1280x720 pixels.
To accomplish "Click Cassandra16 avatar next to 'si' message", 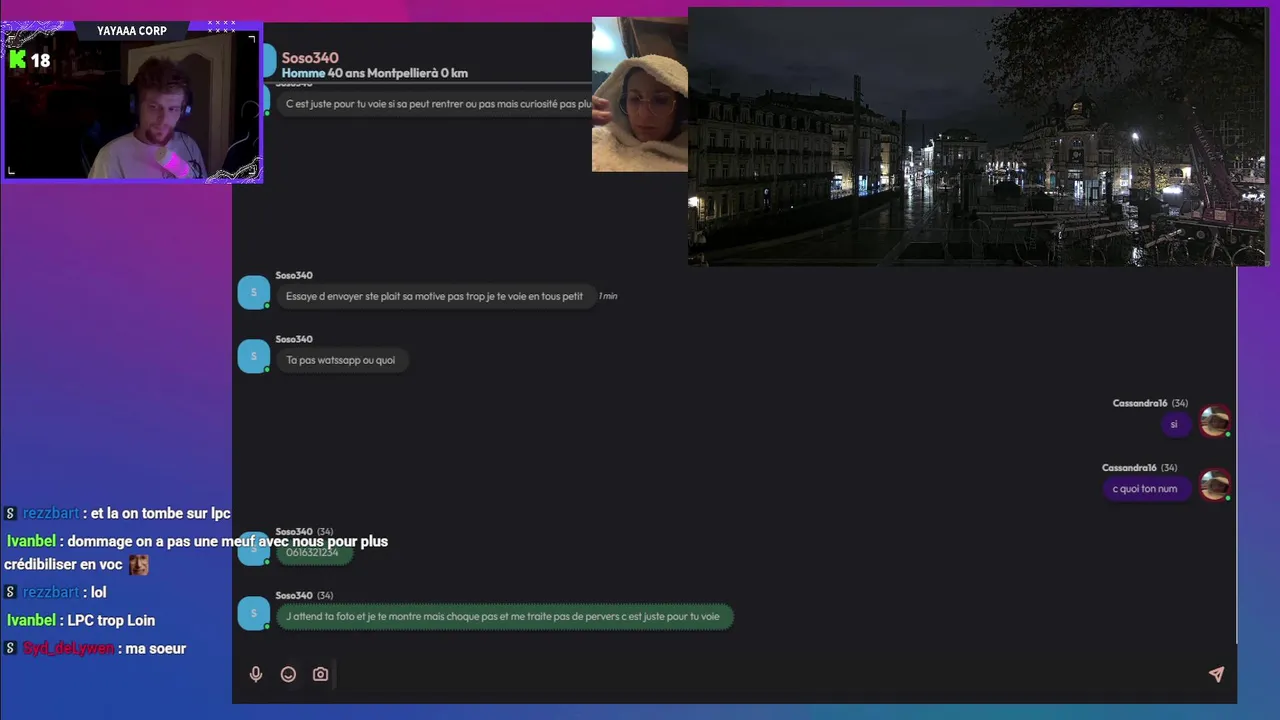I will (1215, 421).
